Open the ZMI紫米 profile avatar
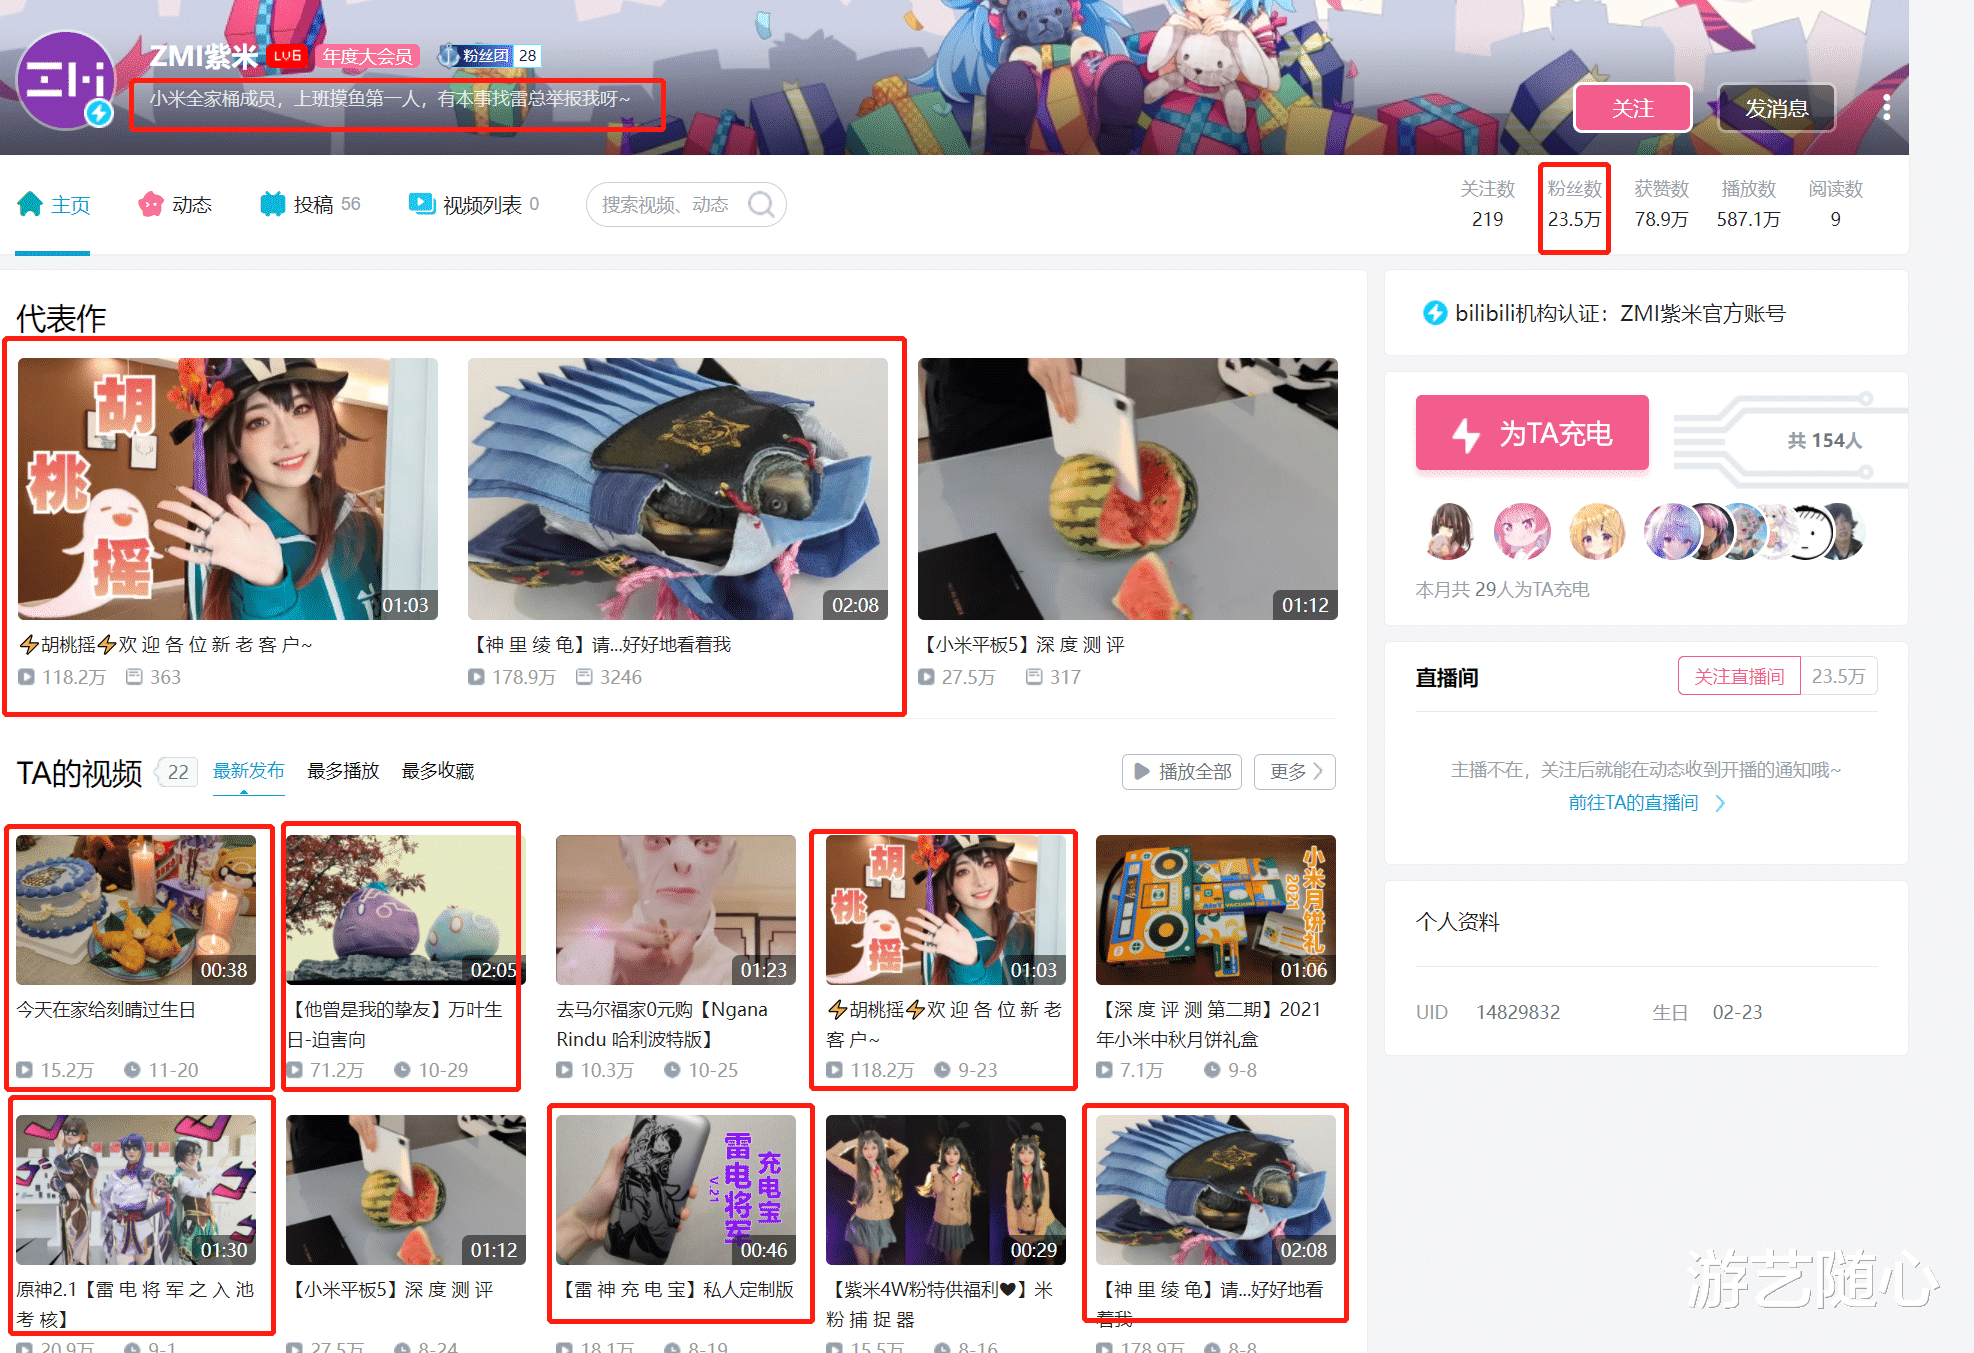1974x1353 pixels. [67, 80]
